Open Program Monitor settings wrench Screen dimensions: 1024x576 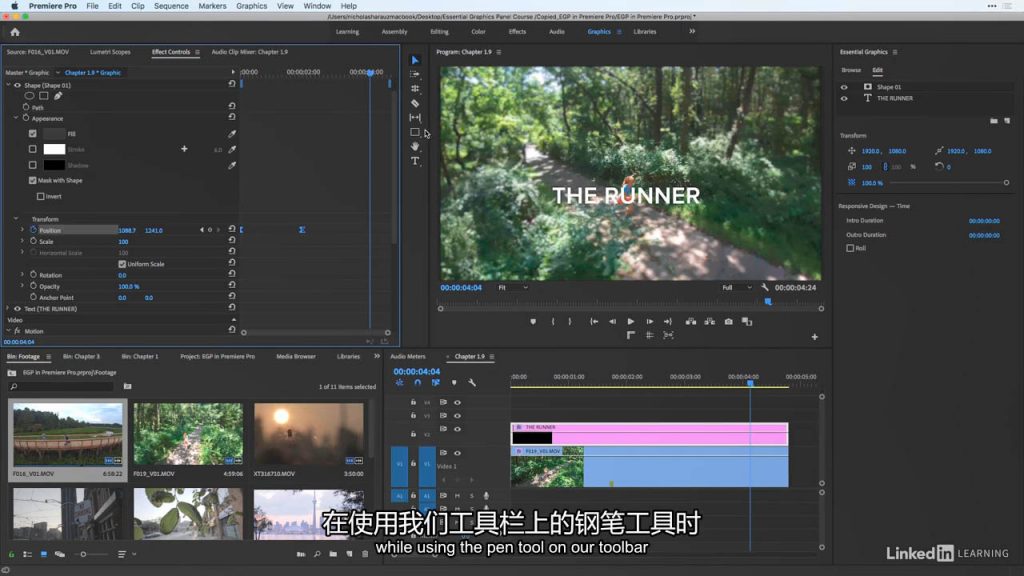[765, 287]
